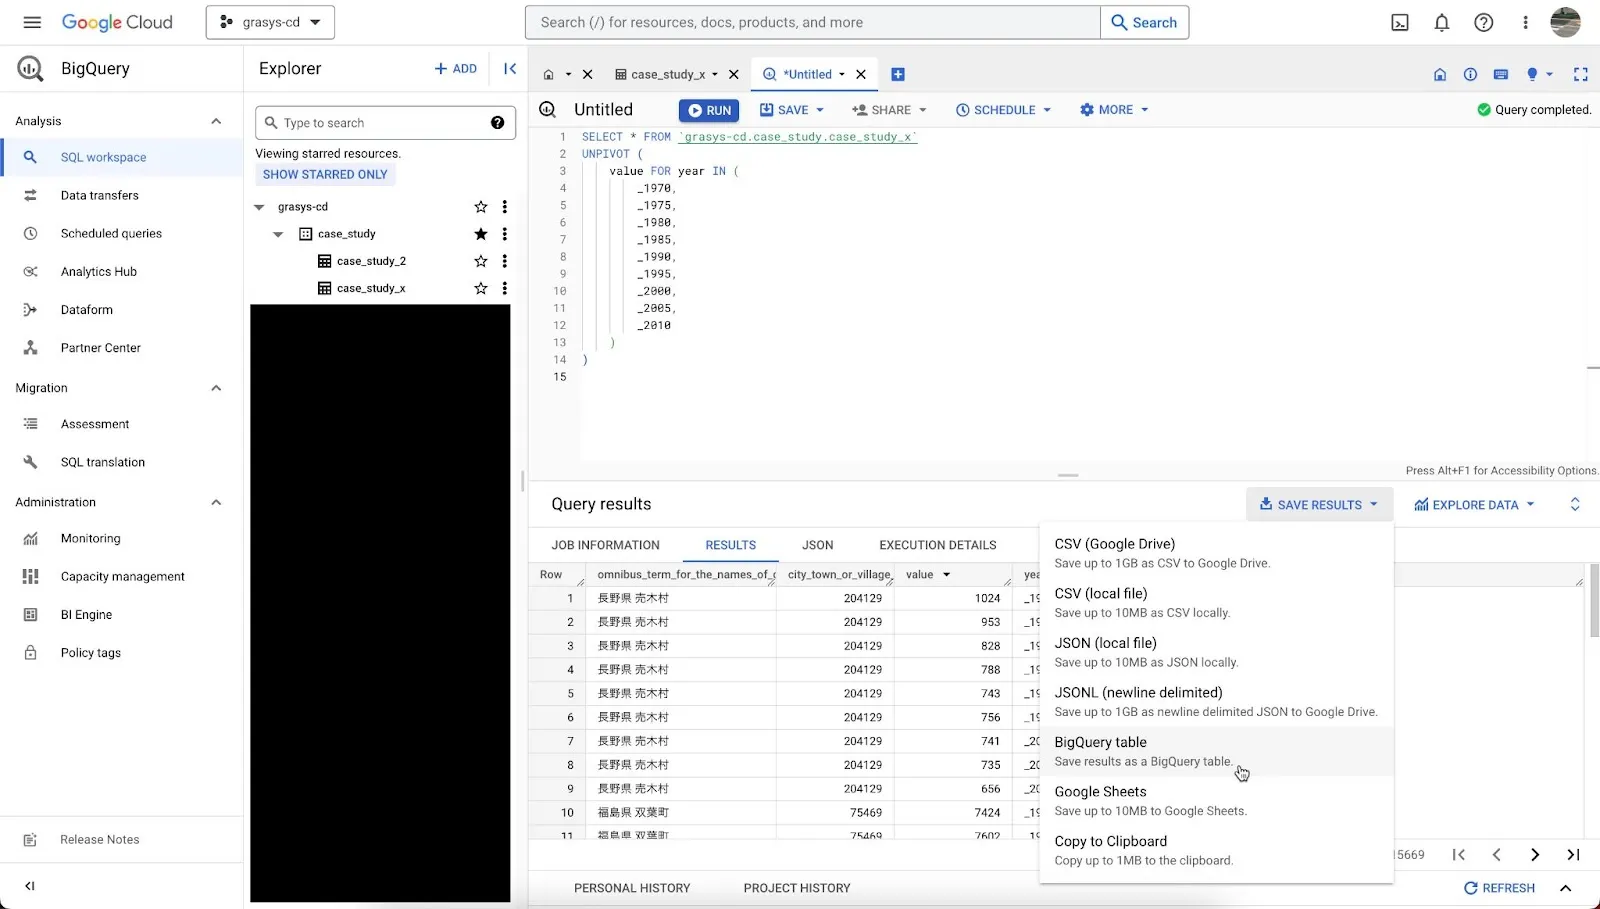The image size is (1600, 909).
Task: Open the MORE options dropdown
Action: click(1114, 110)
